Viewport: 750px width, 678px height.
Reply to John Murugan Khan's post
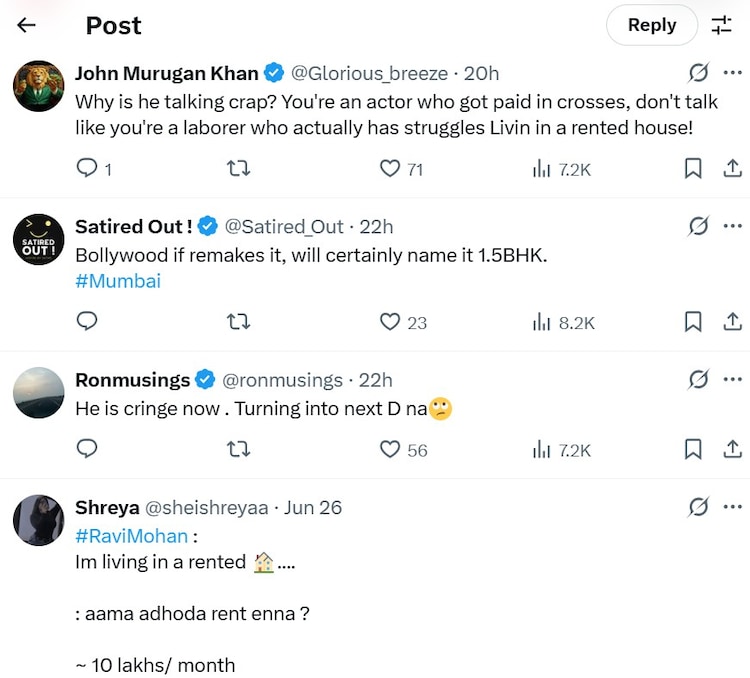point(88,169)
